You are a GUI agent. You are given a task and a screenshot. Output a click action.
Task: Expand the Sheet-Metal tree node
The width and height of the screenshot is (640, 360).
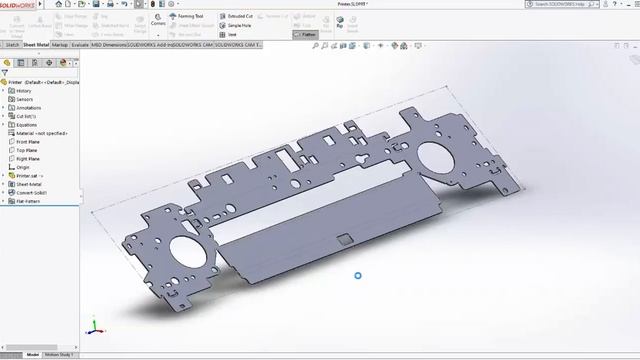(x=3, y=184)
